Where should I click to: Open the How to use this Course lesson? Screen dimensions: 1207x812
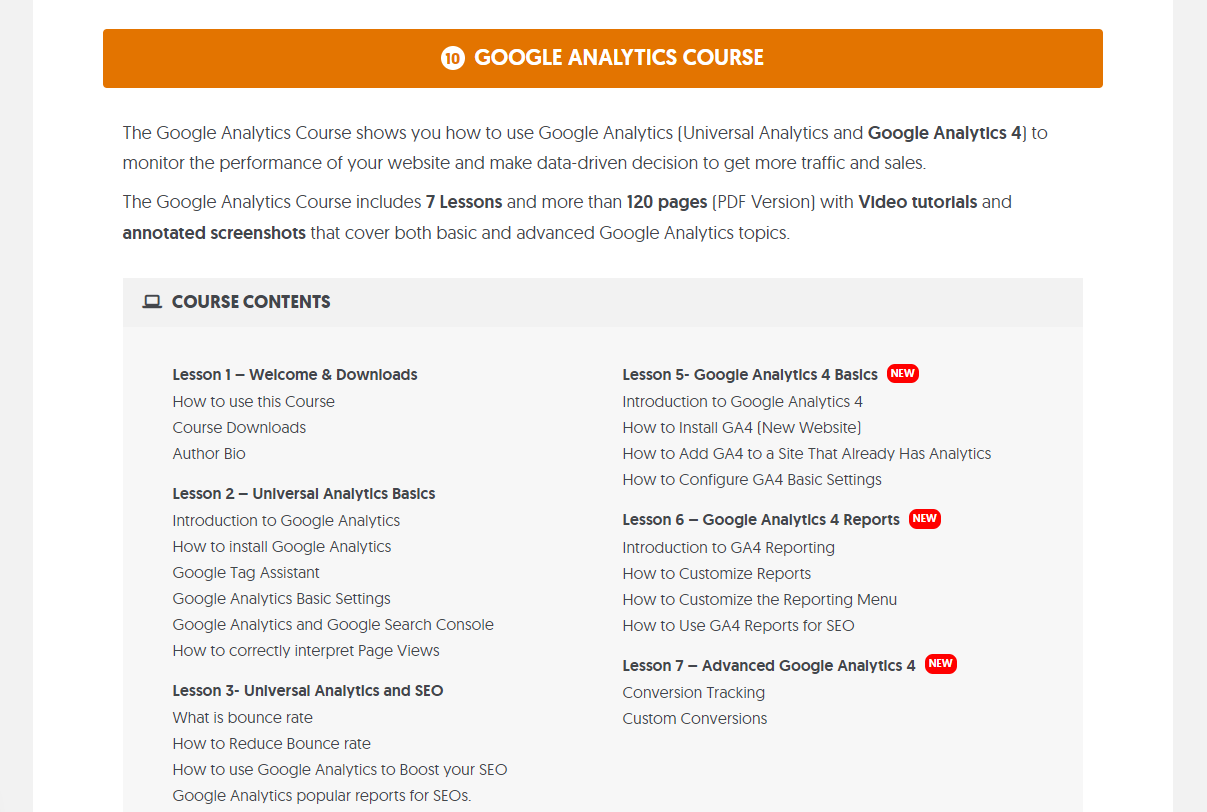tap(253, 401)
